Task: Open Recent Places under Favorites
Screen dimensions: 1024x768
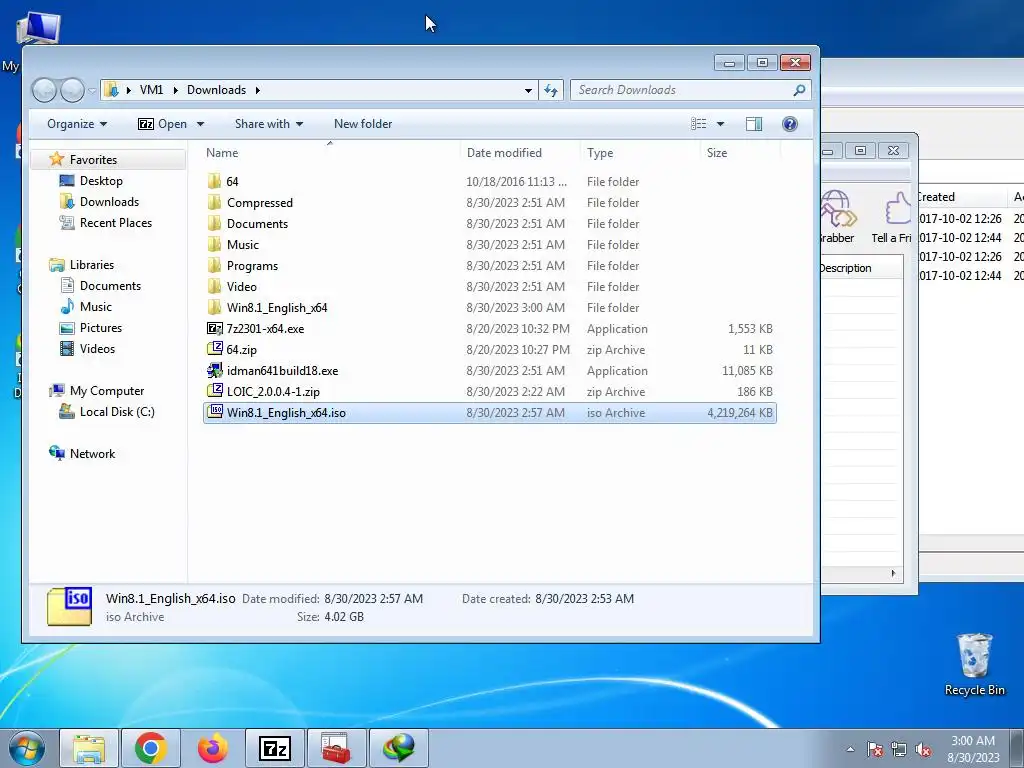Action: (116, 223)
